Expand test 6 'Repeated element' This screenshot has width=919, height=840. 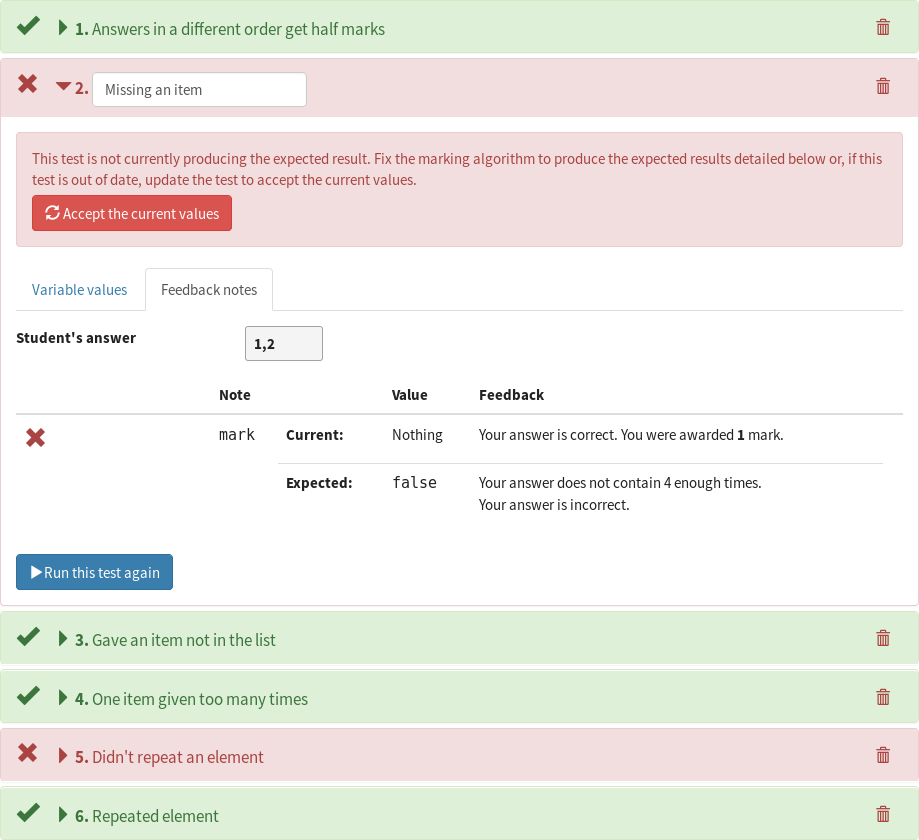[63, 815]
